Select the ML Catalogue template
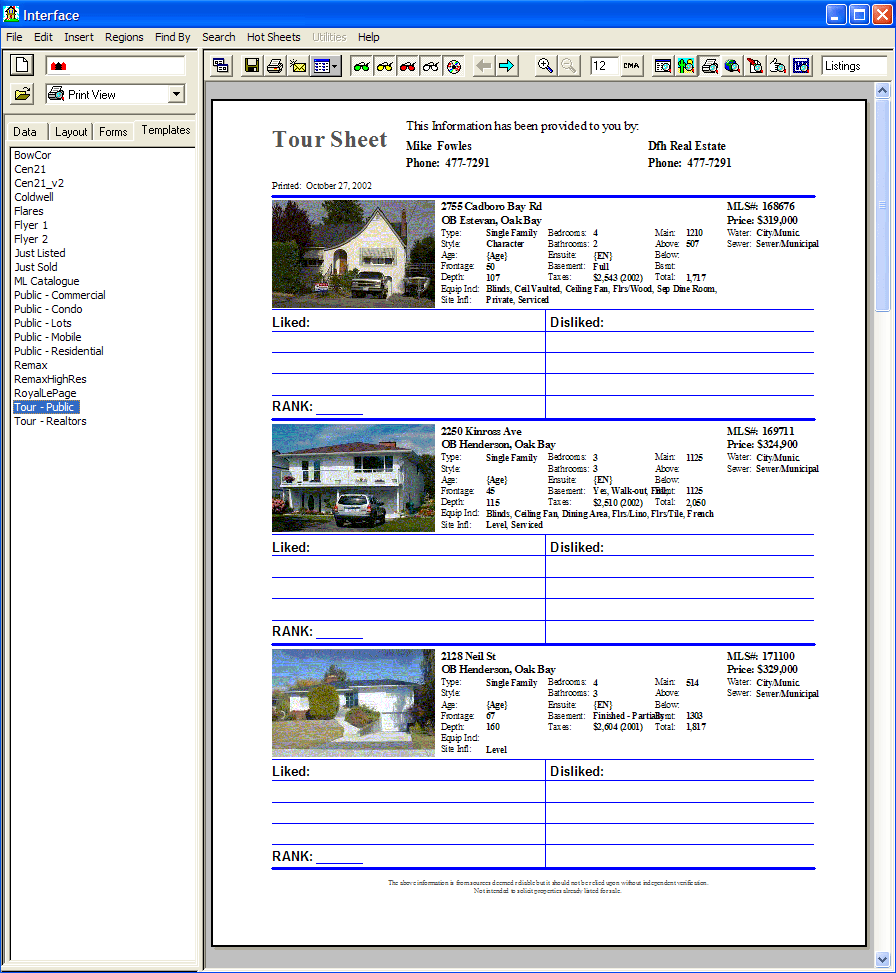 47,281
